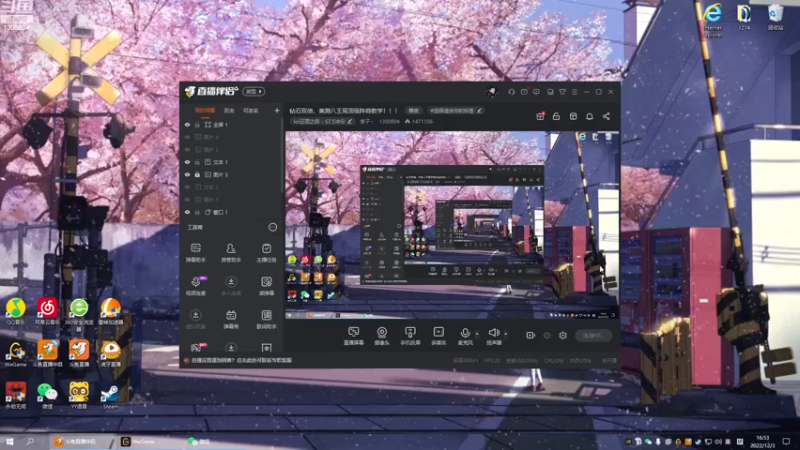Mute the 扬声器 speaker
The image size is (800, 450).
(493, 336)
